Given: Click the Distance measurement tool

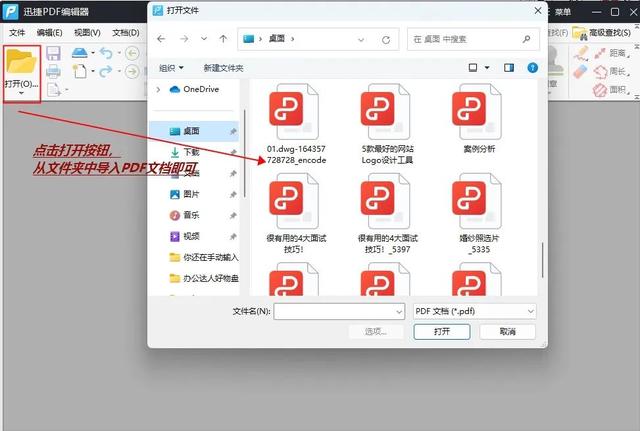Looking at the screenshot, I should tap(611, 53).
